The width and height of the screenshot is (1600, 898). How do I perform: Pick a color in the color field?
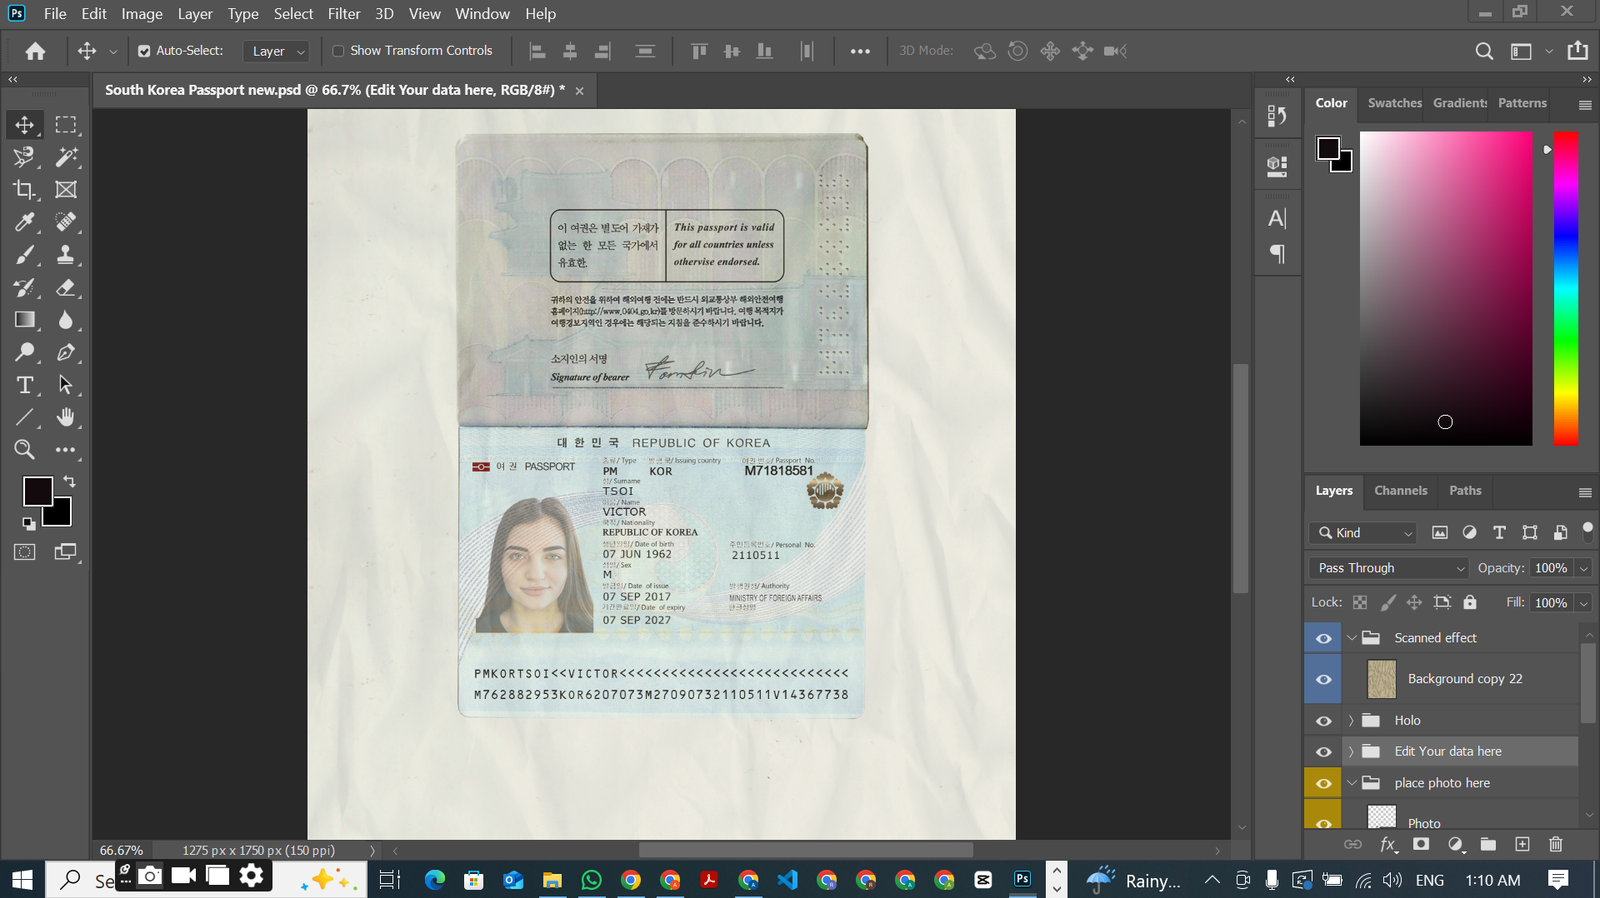[x=1445, y=288]
